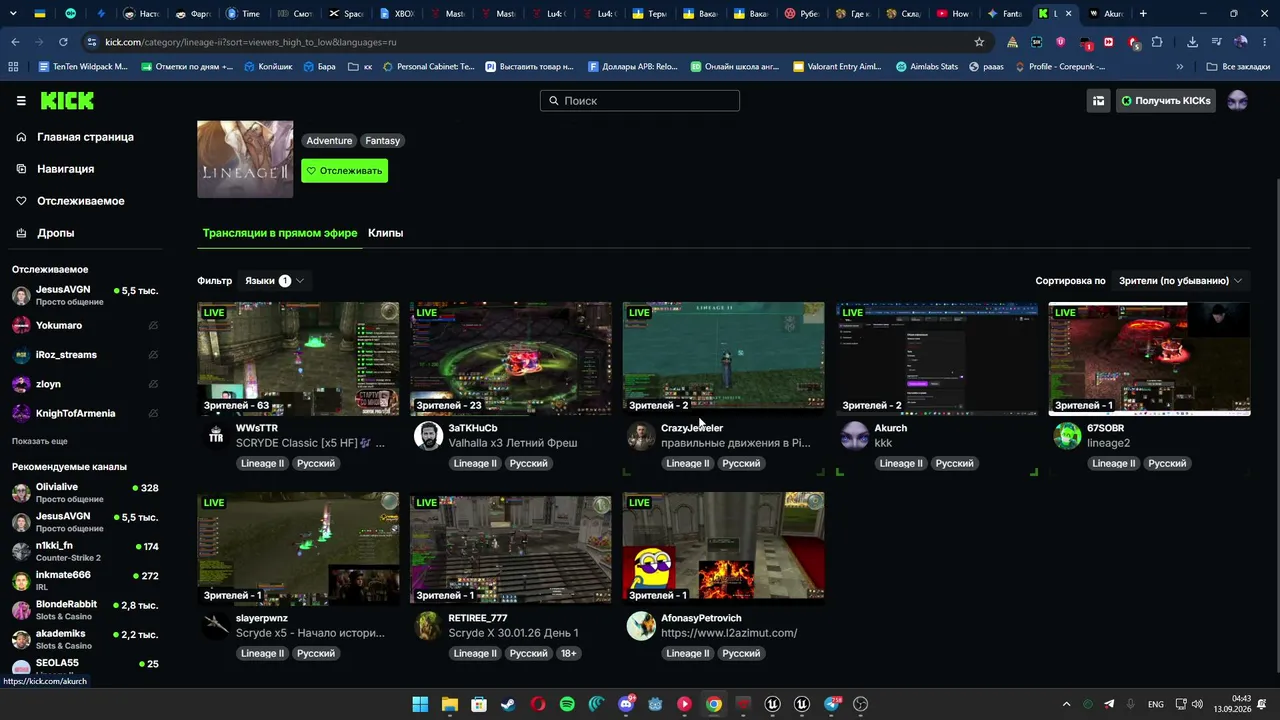1280x720 pixels.
Task: Open the Chrome media controls icon
Action: 1216,42
